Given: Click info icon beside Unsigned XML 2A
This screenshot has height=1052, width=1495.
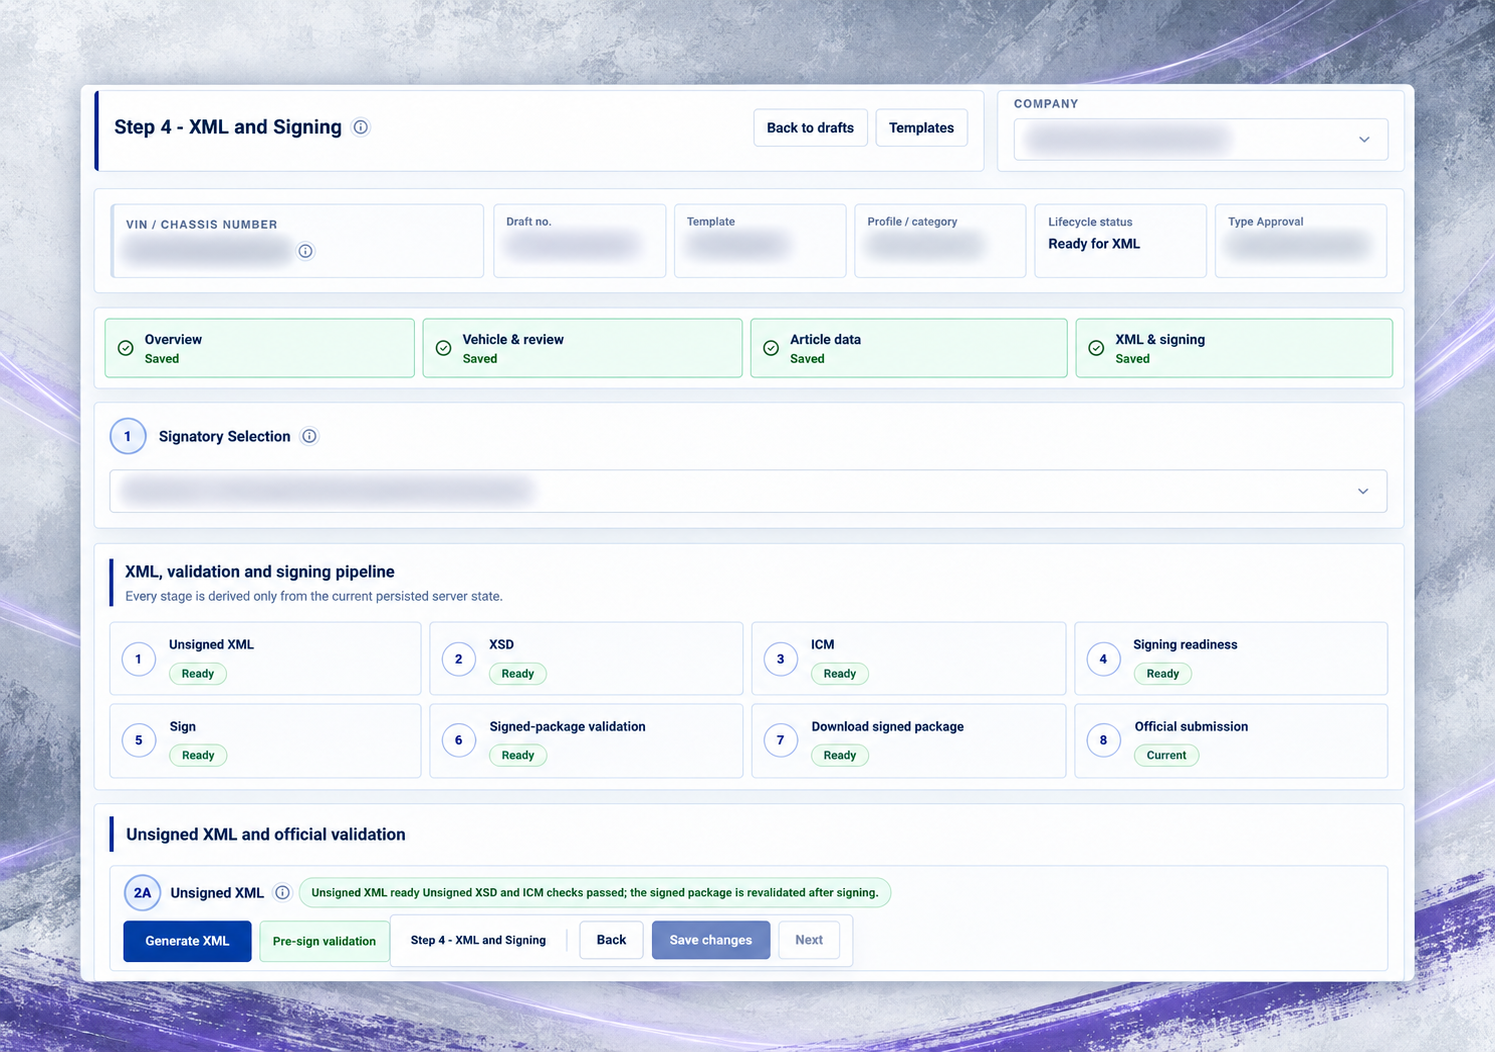Looking at the screenshot, I should 283,892.
